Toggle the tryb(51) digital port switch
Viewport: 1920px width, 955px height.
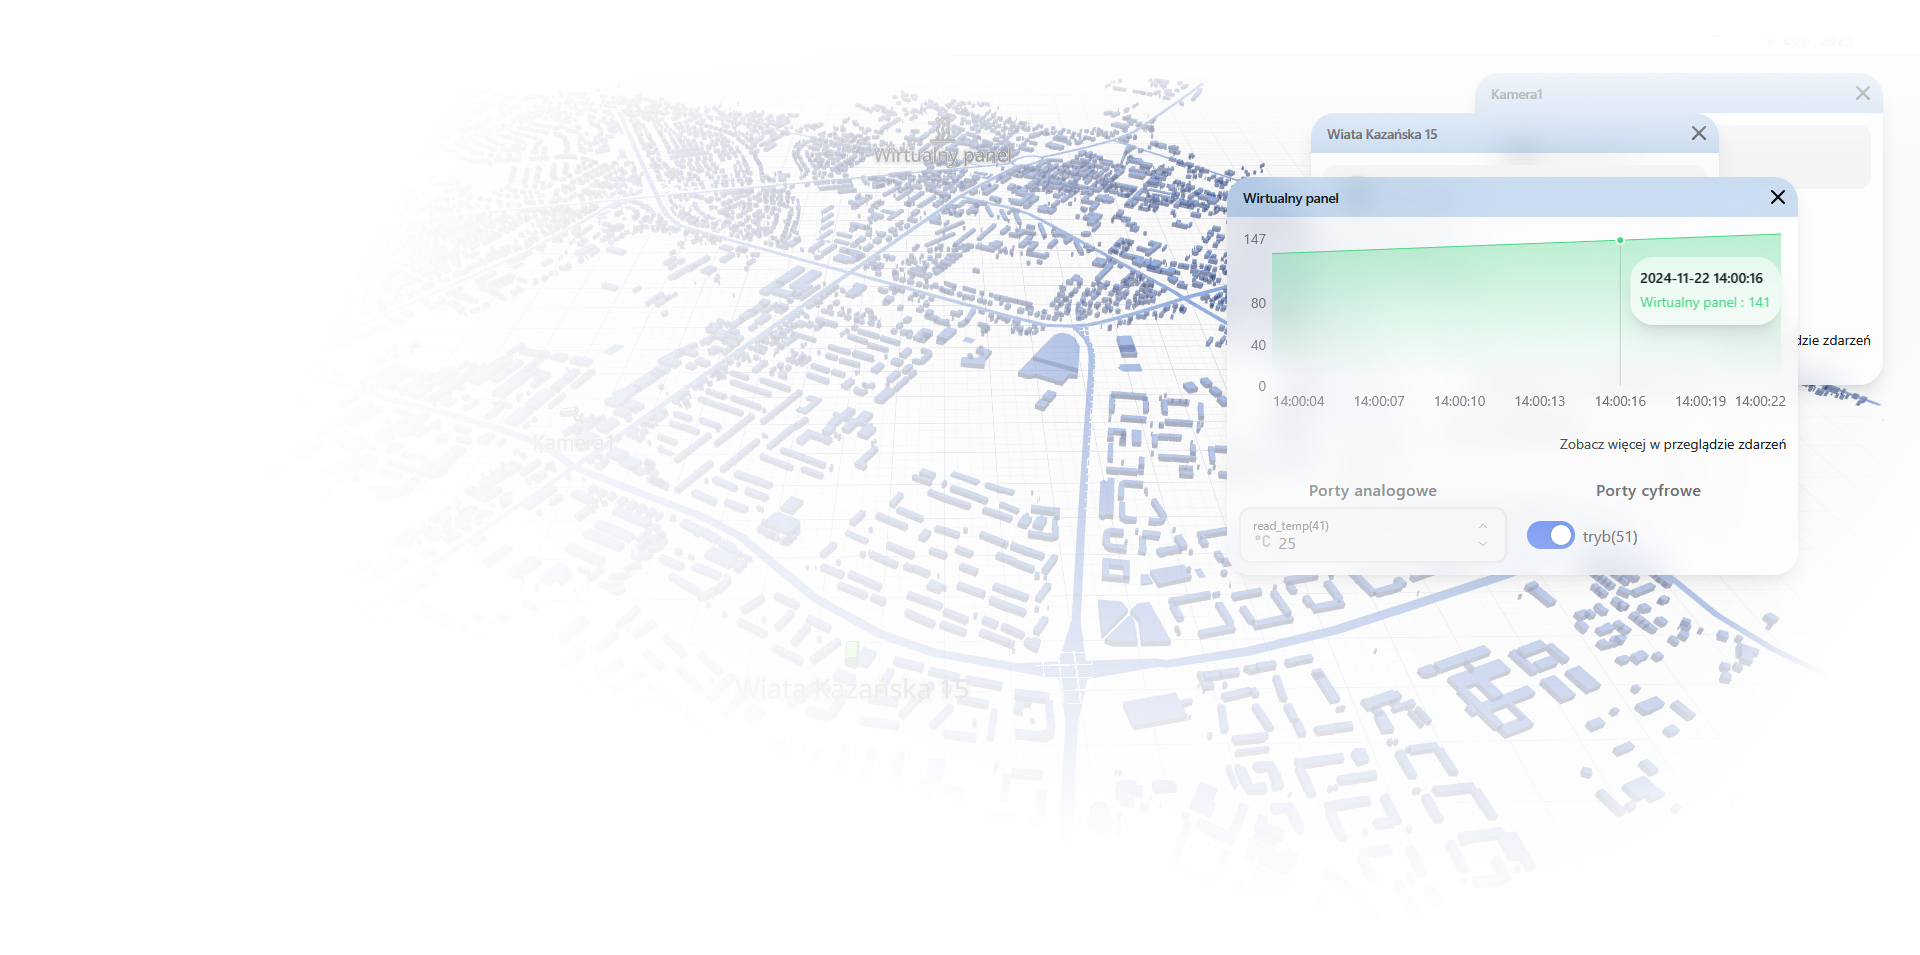pos(1550,536)
